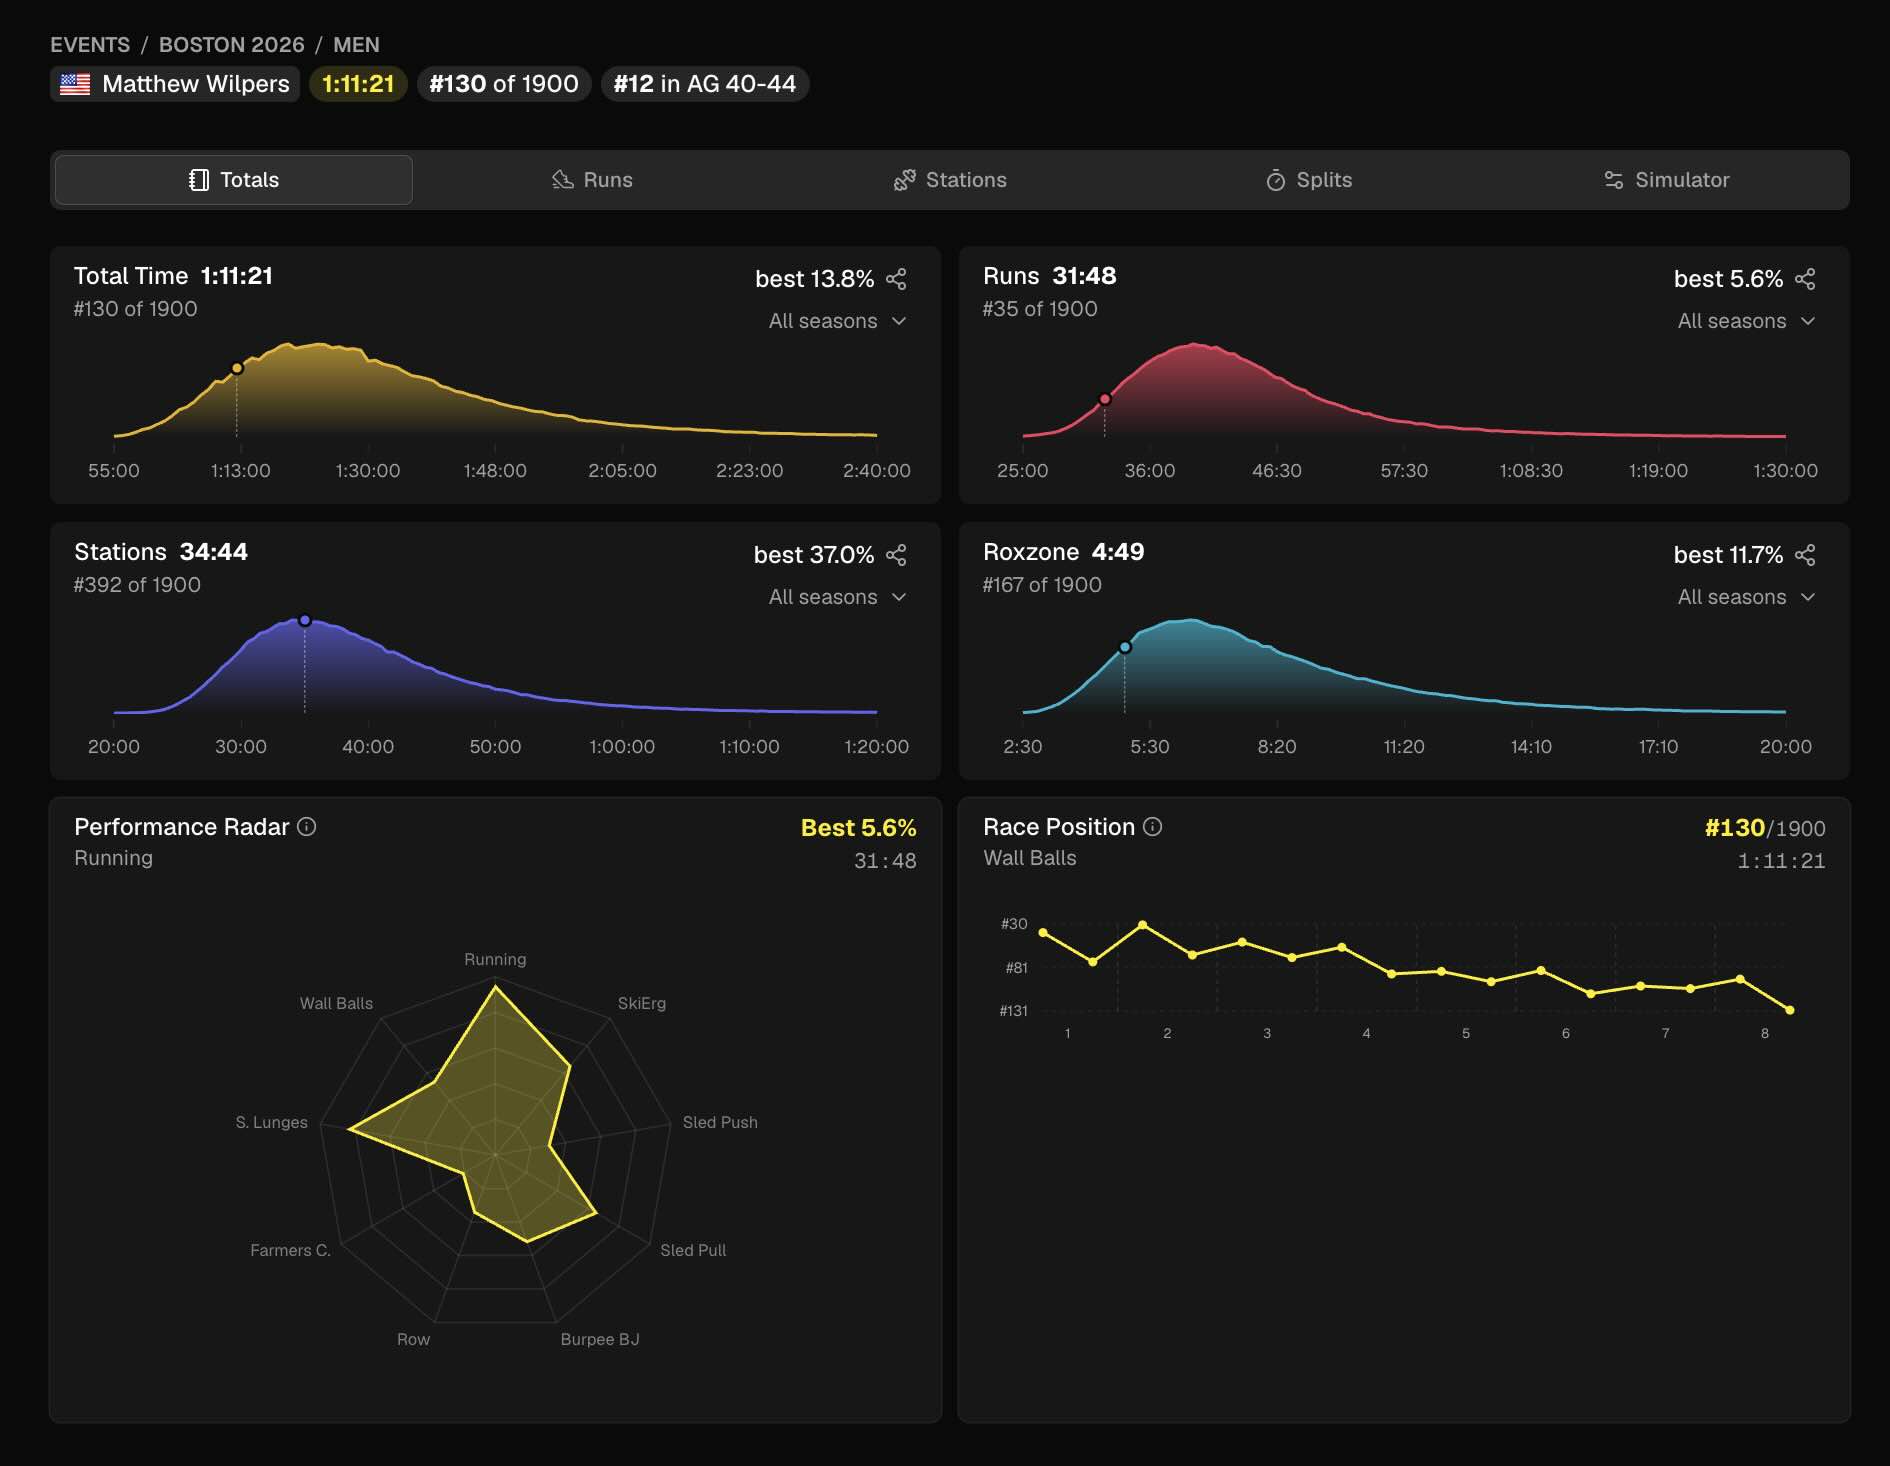Open Performance Radar info icon
Viewport: 1890px width, 1466px height.
tap(307, 826)
